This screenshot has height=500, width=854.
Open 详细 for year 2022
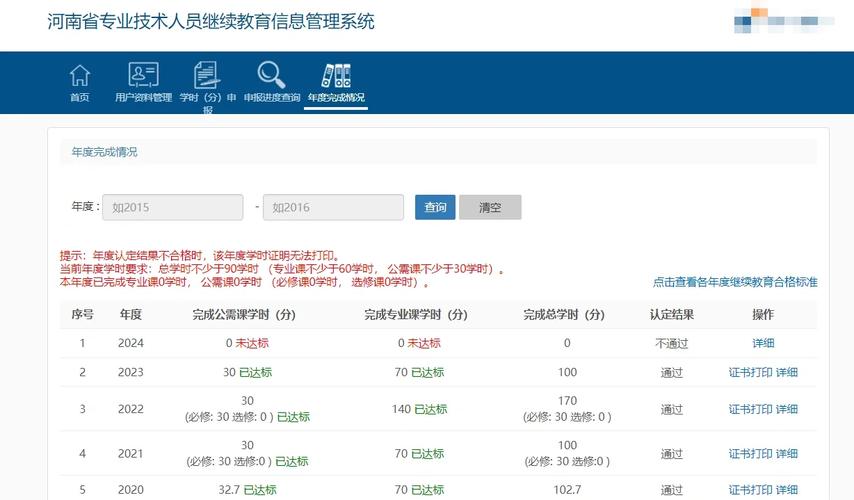(787, 410)
